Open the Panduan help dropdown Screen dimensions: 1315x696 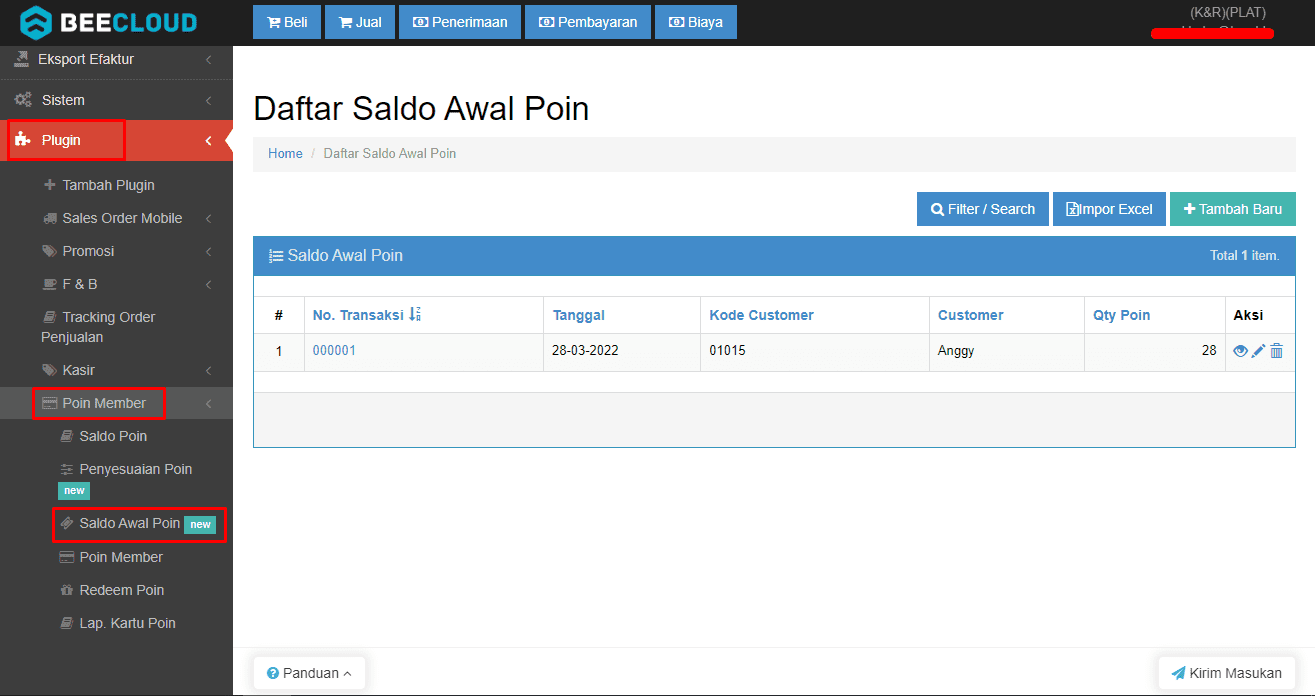(x=309, y=673)
